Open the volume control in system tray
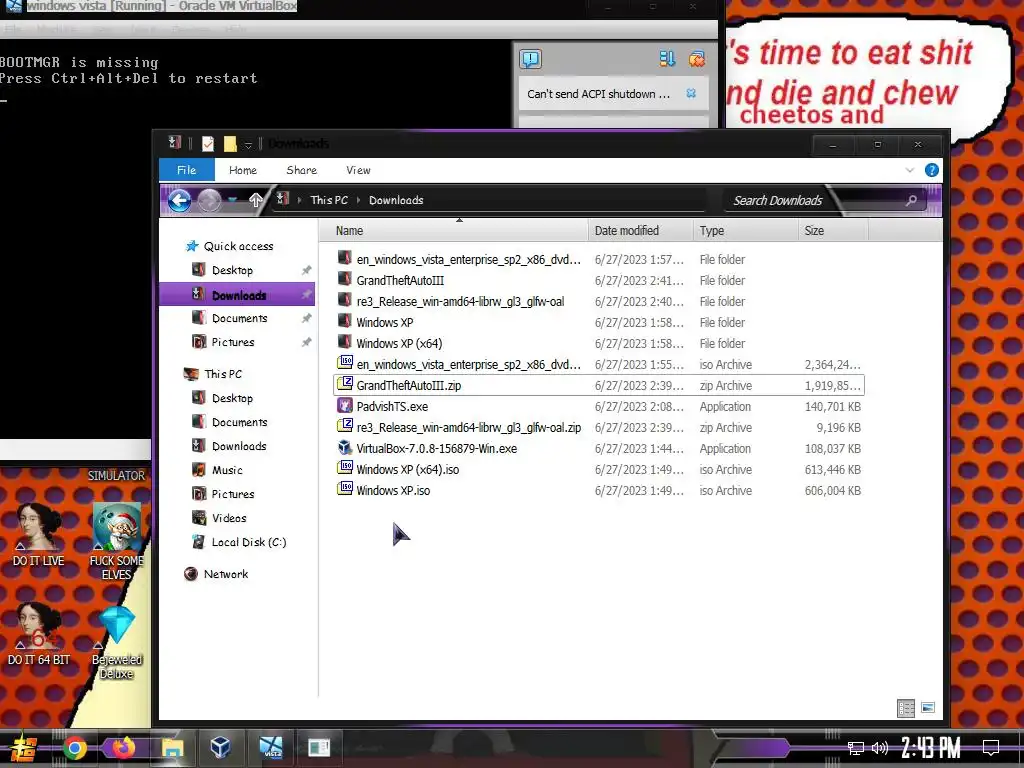The height and width of the screenshot is (768, 1024). click(x=880, y=748)
